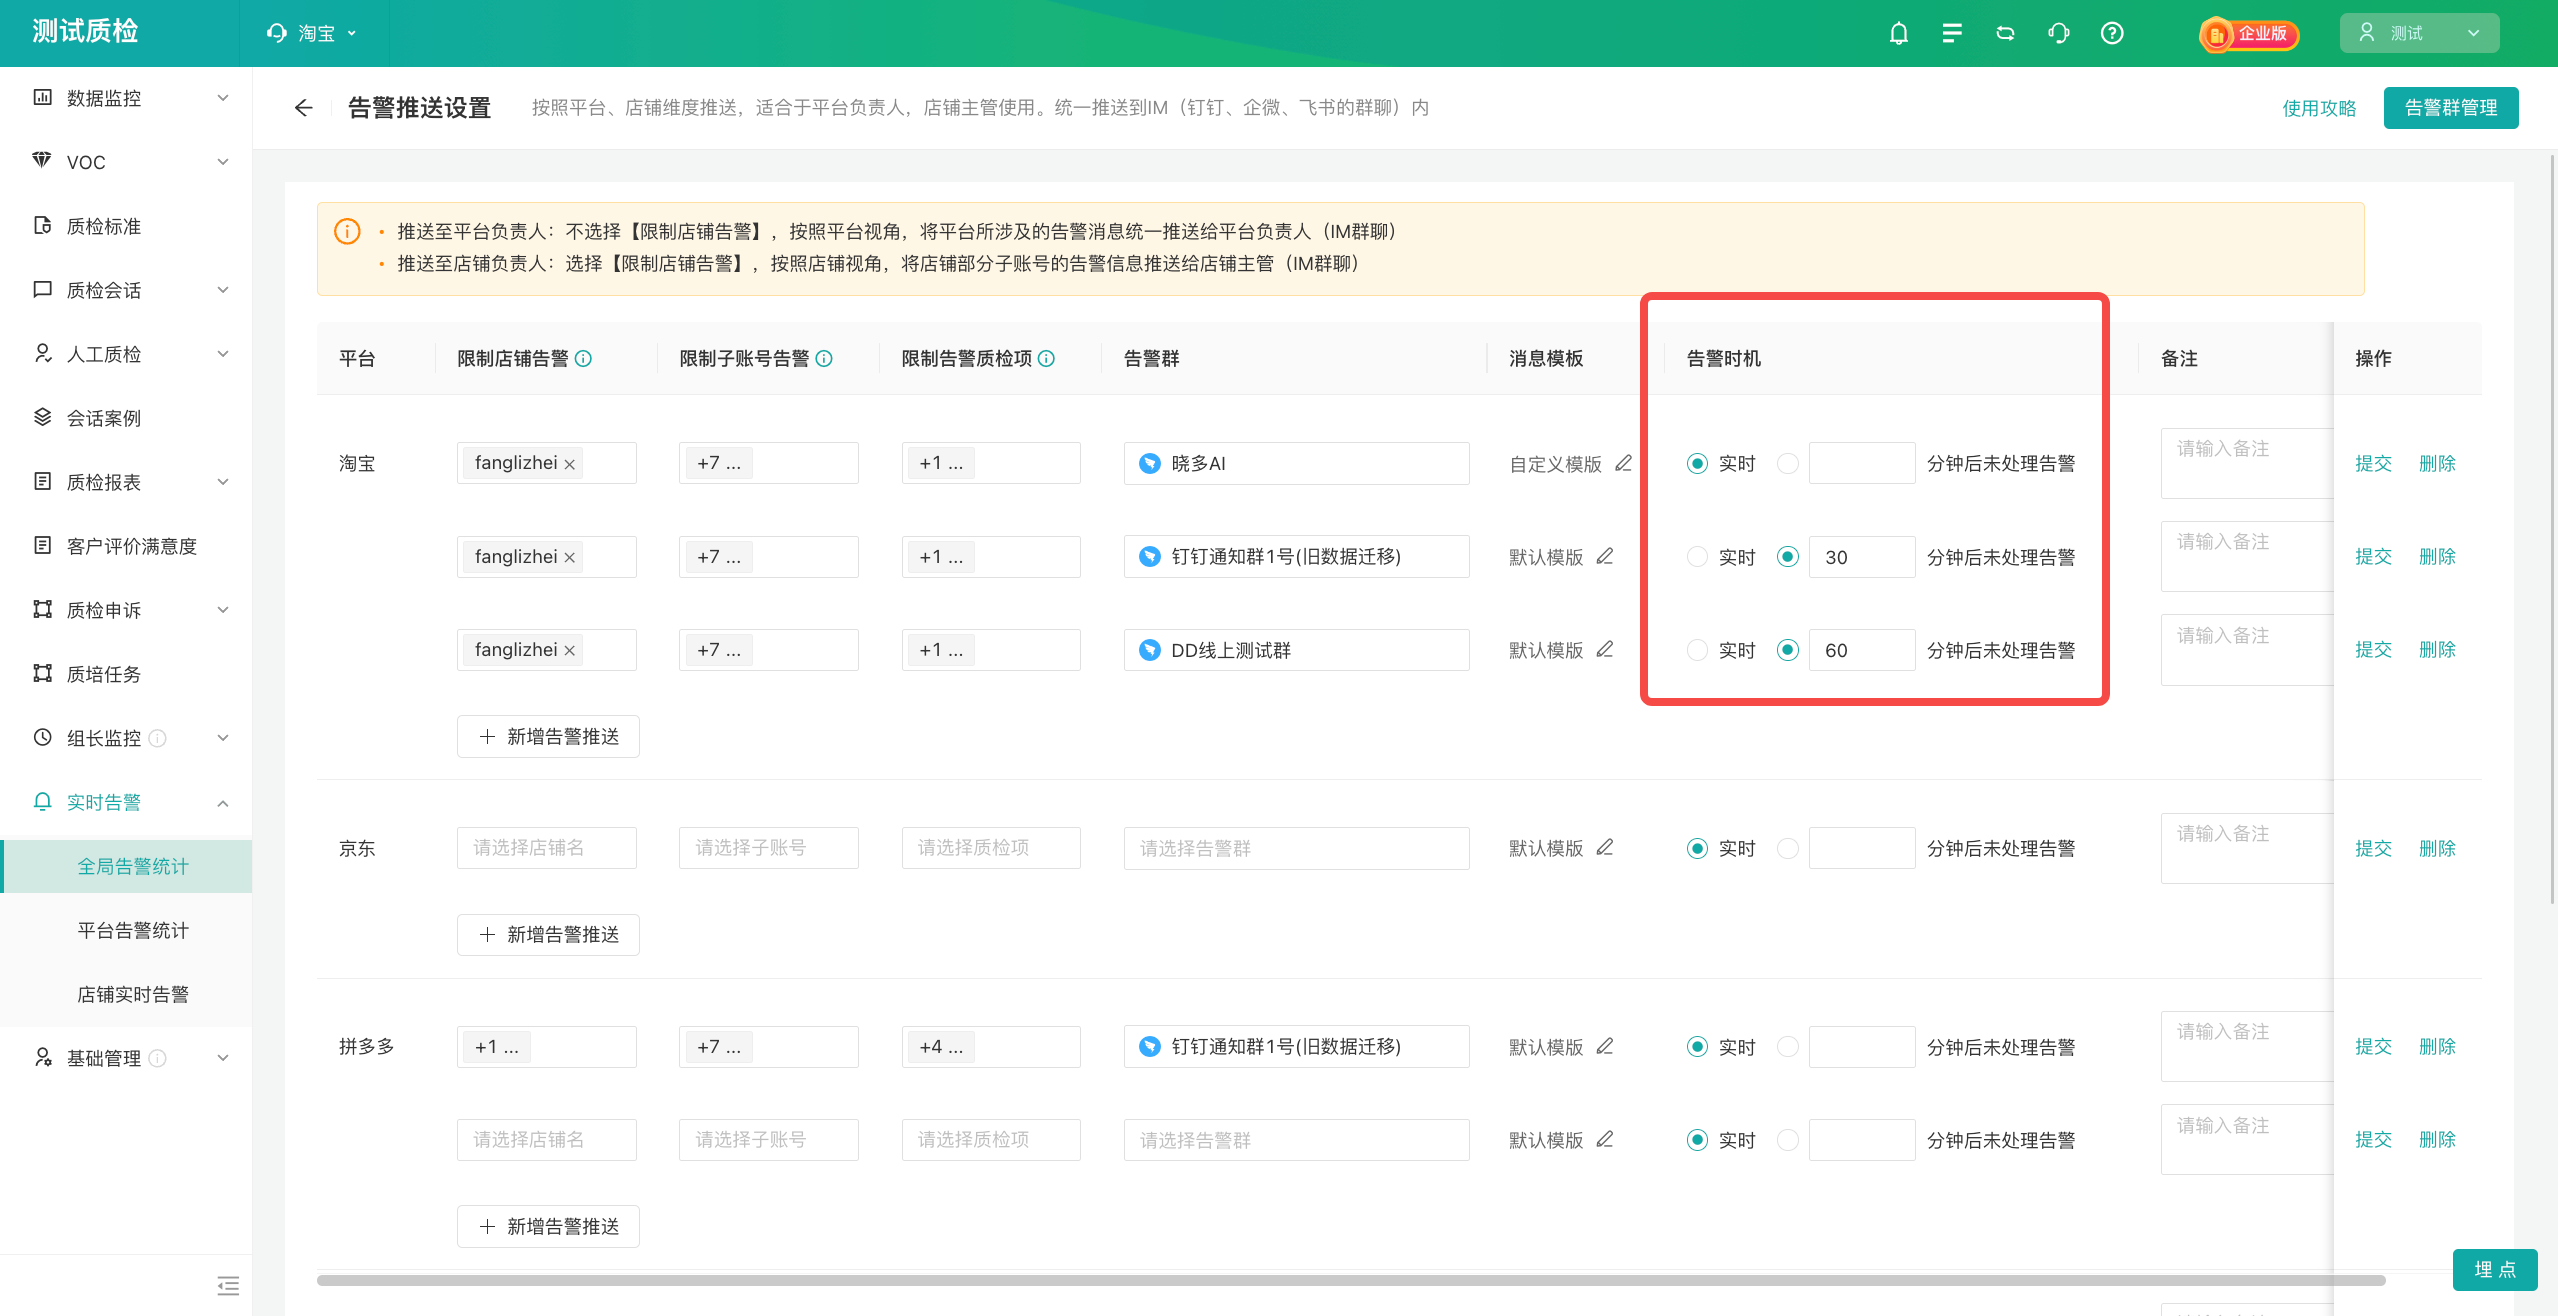The image size is (2558, 1316).
Task: Open 请选择店铺名 dropdown in 京东 row
Action: pos(547,848)
